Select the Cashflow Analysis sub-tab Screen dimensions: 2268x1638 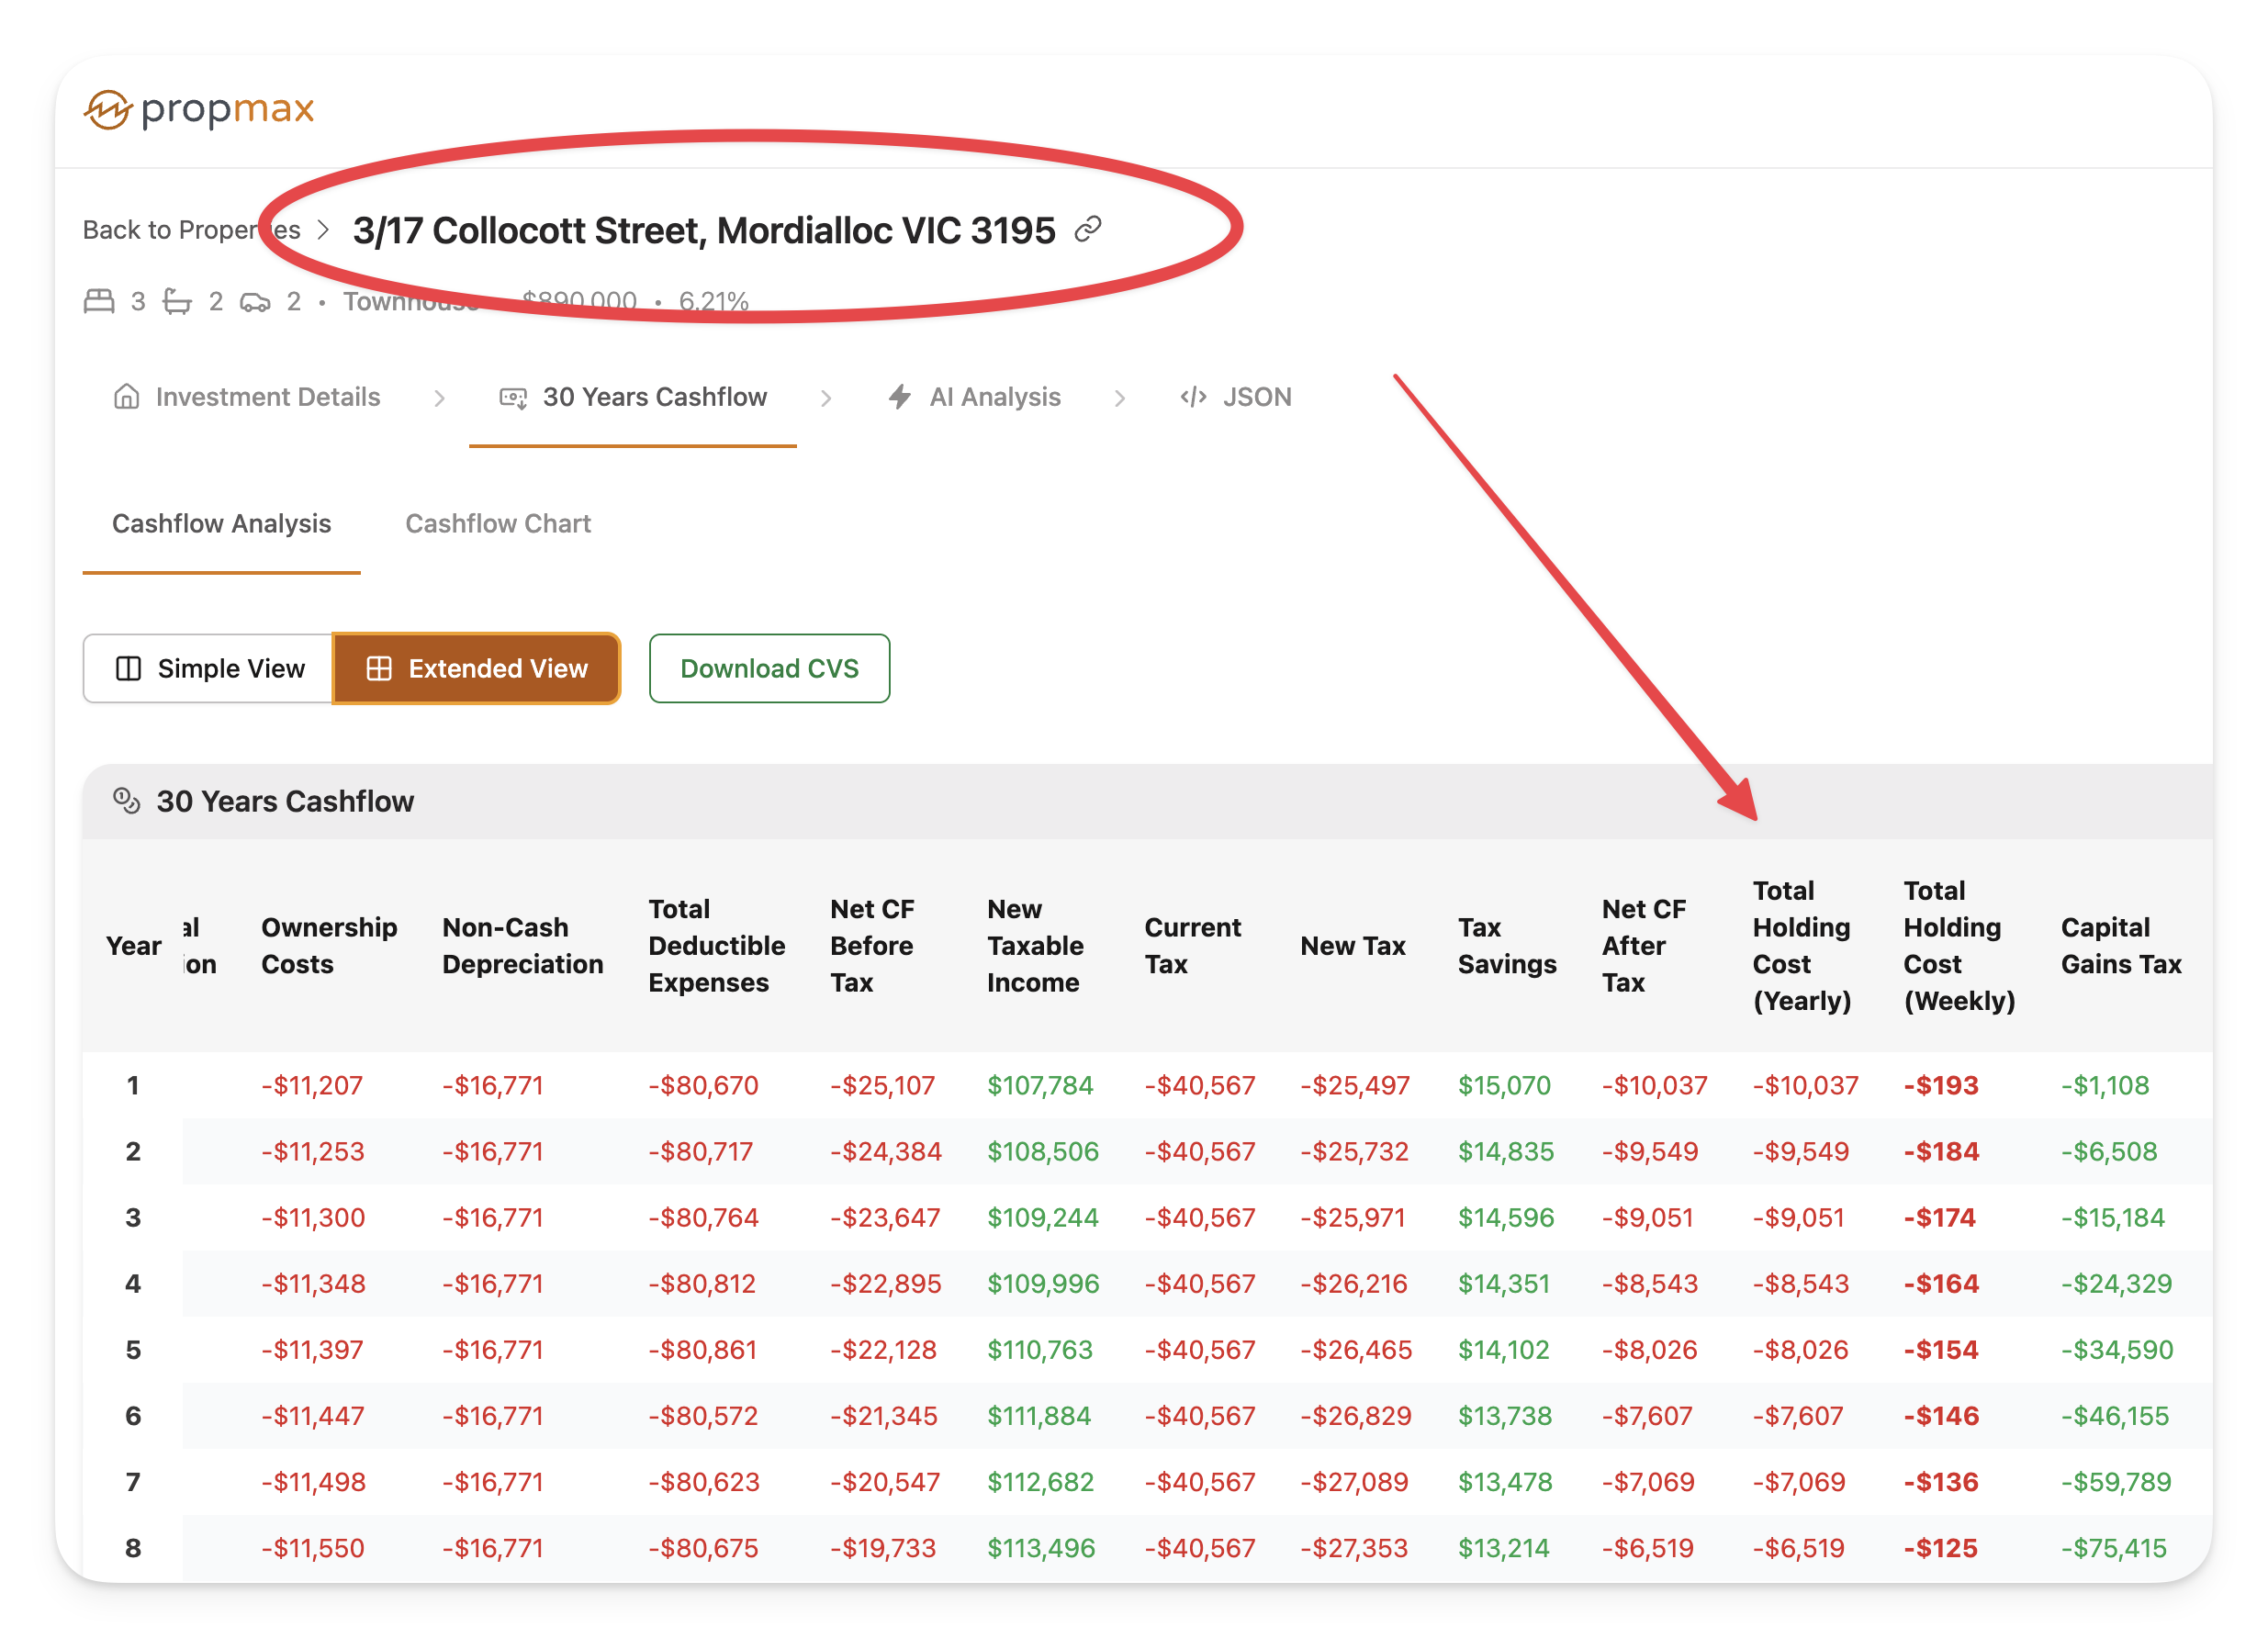(x=221, y=523)
